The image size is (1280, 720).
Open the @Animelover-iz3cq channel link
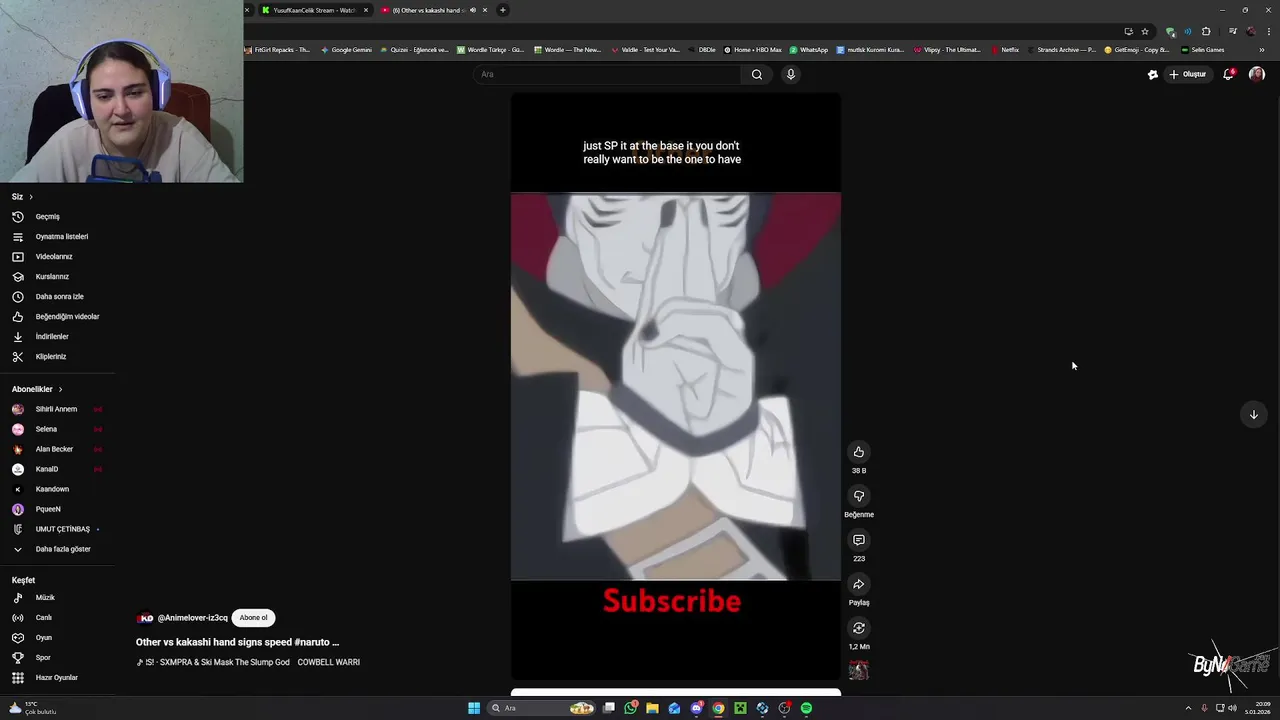click(192, 618)
